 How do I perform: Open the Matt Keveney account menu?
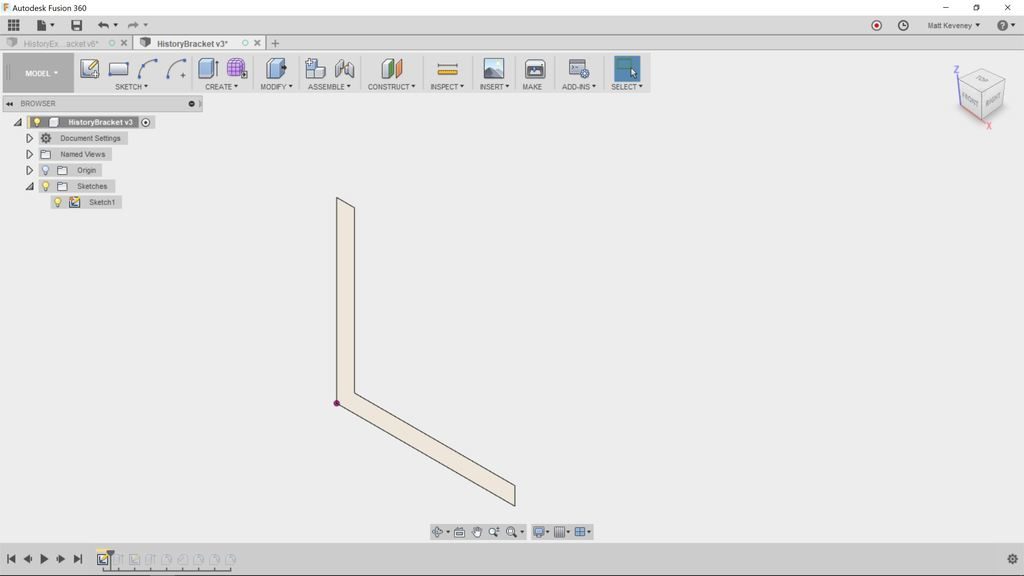949,25
